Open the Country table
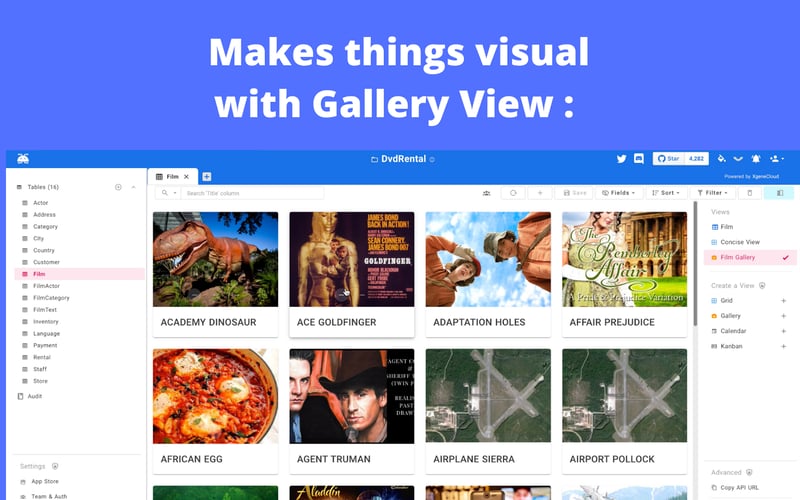The image size is (800, 500). [x=43, y=251]
